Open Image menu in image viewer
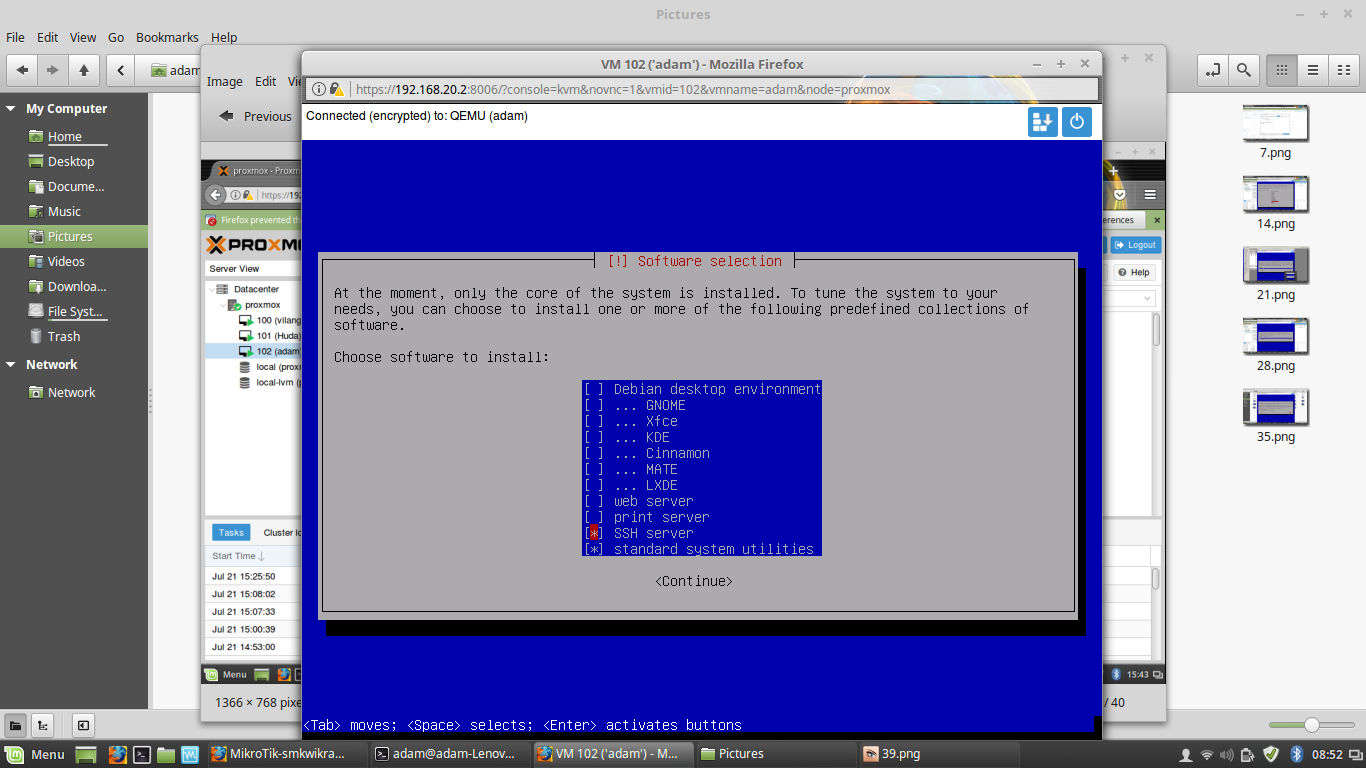Viewport: 1366px width, 768px height. coord(225,82)
